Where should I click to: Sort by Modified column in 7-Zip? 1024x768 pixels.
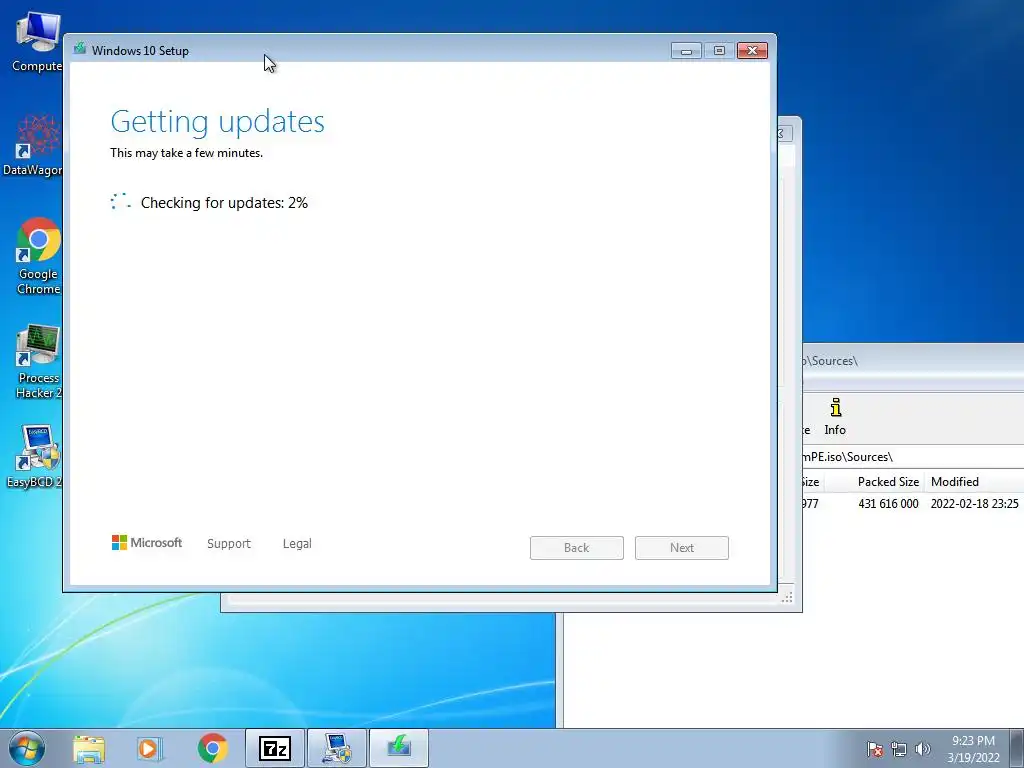(974, 482)
